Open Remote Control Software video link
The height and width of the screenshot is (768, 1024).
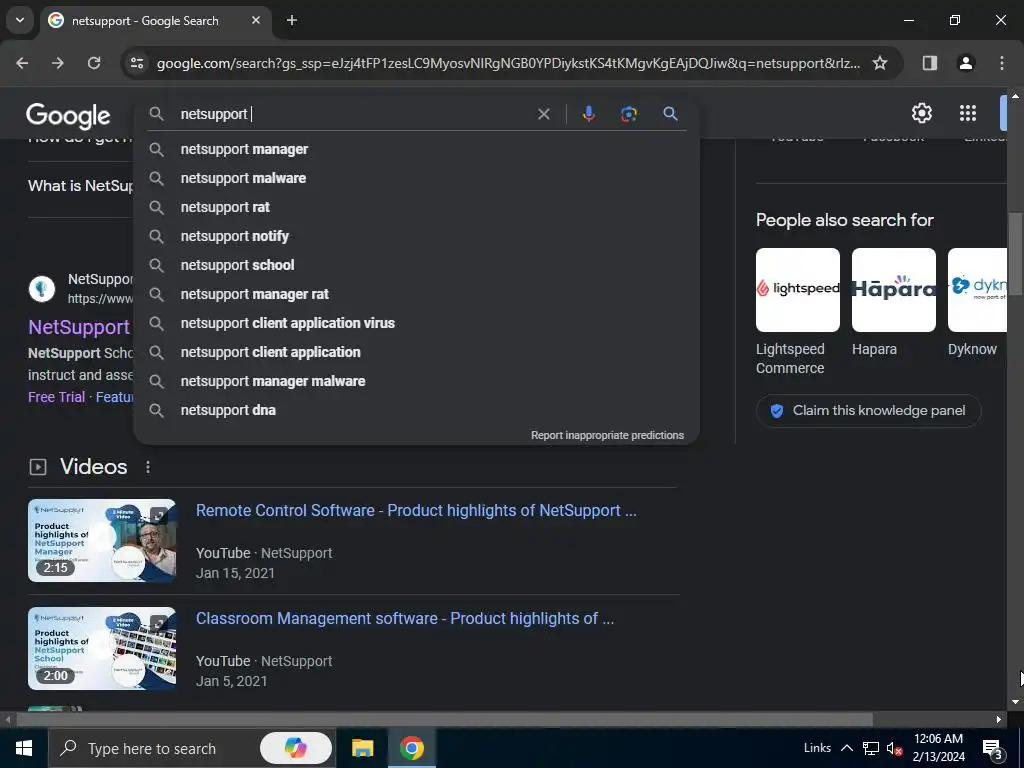point(416,510)
